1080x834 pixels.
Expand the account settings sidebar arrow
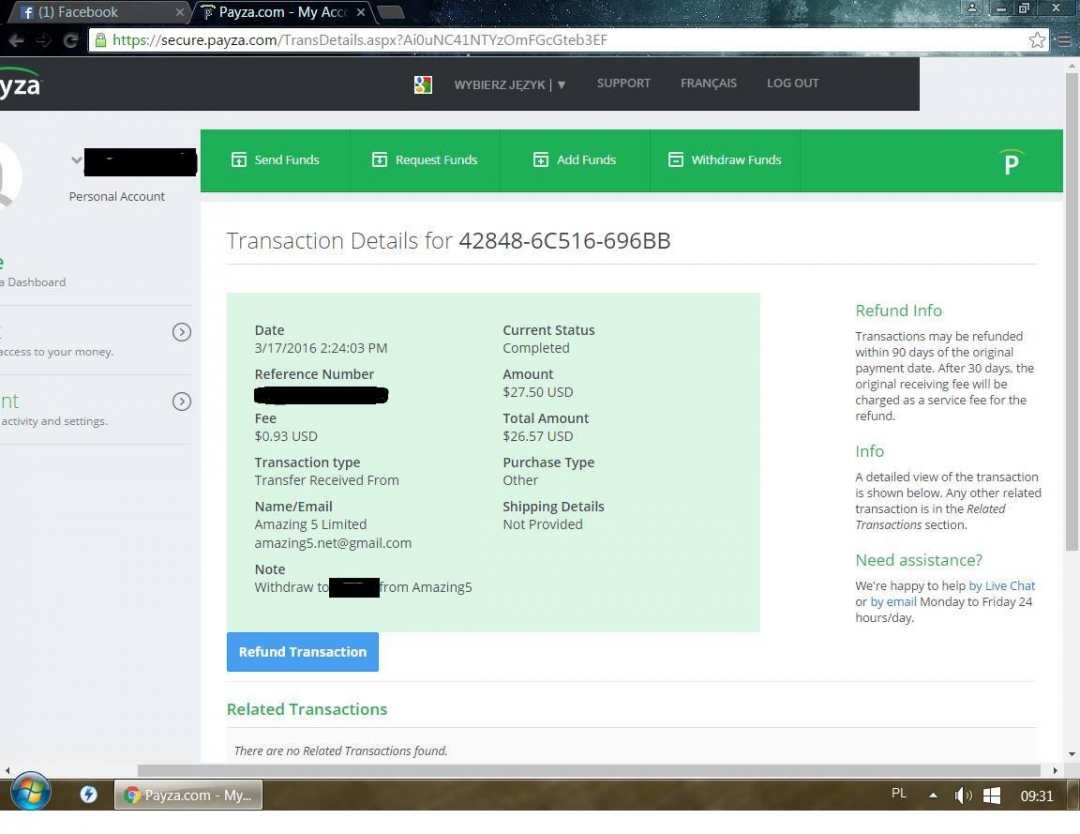[x=181, y=402]
